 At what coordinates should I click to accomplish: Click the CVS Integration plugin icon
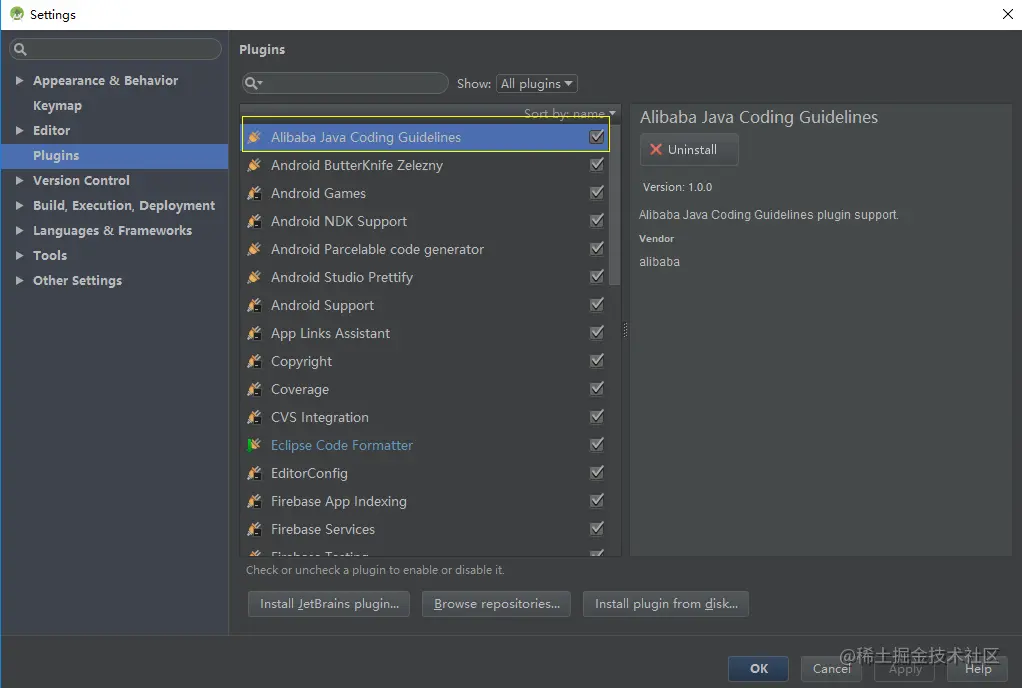pyautogui.click(x=254, y=418)
